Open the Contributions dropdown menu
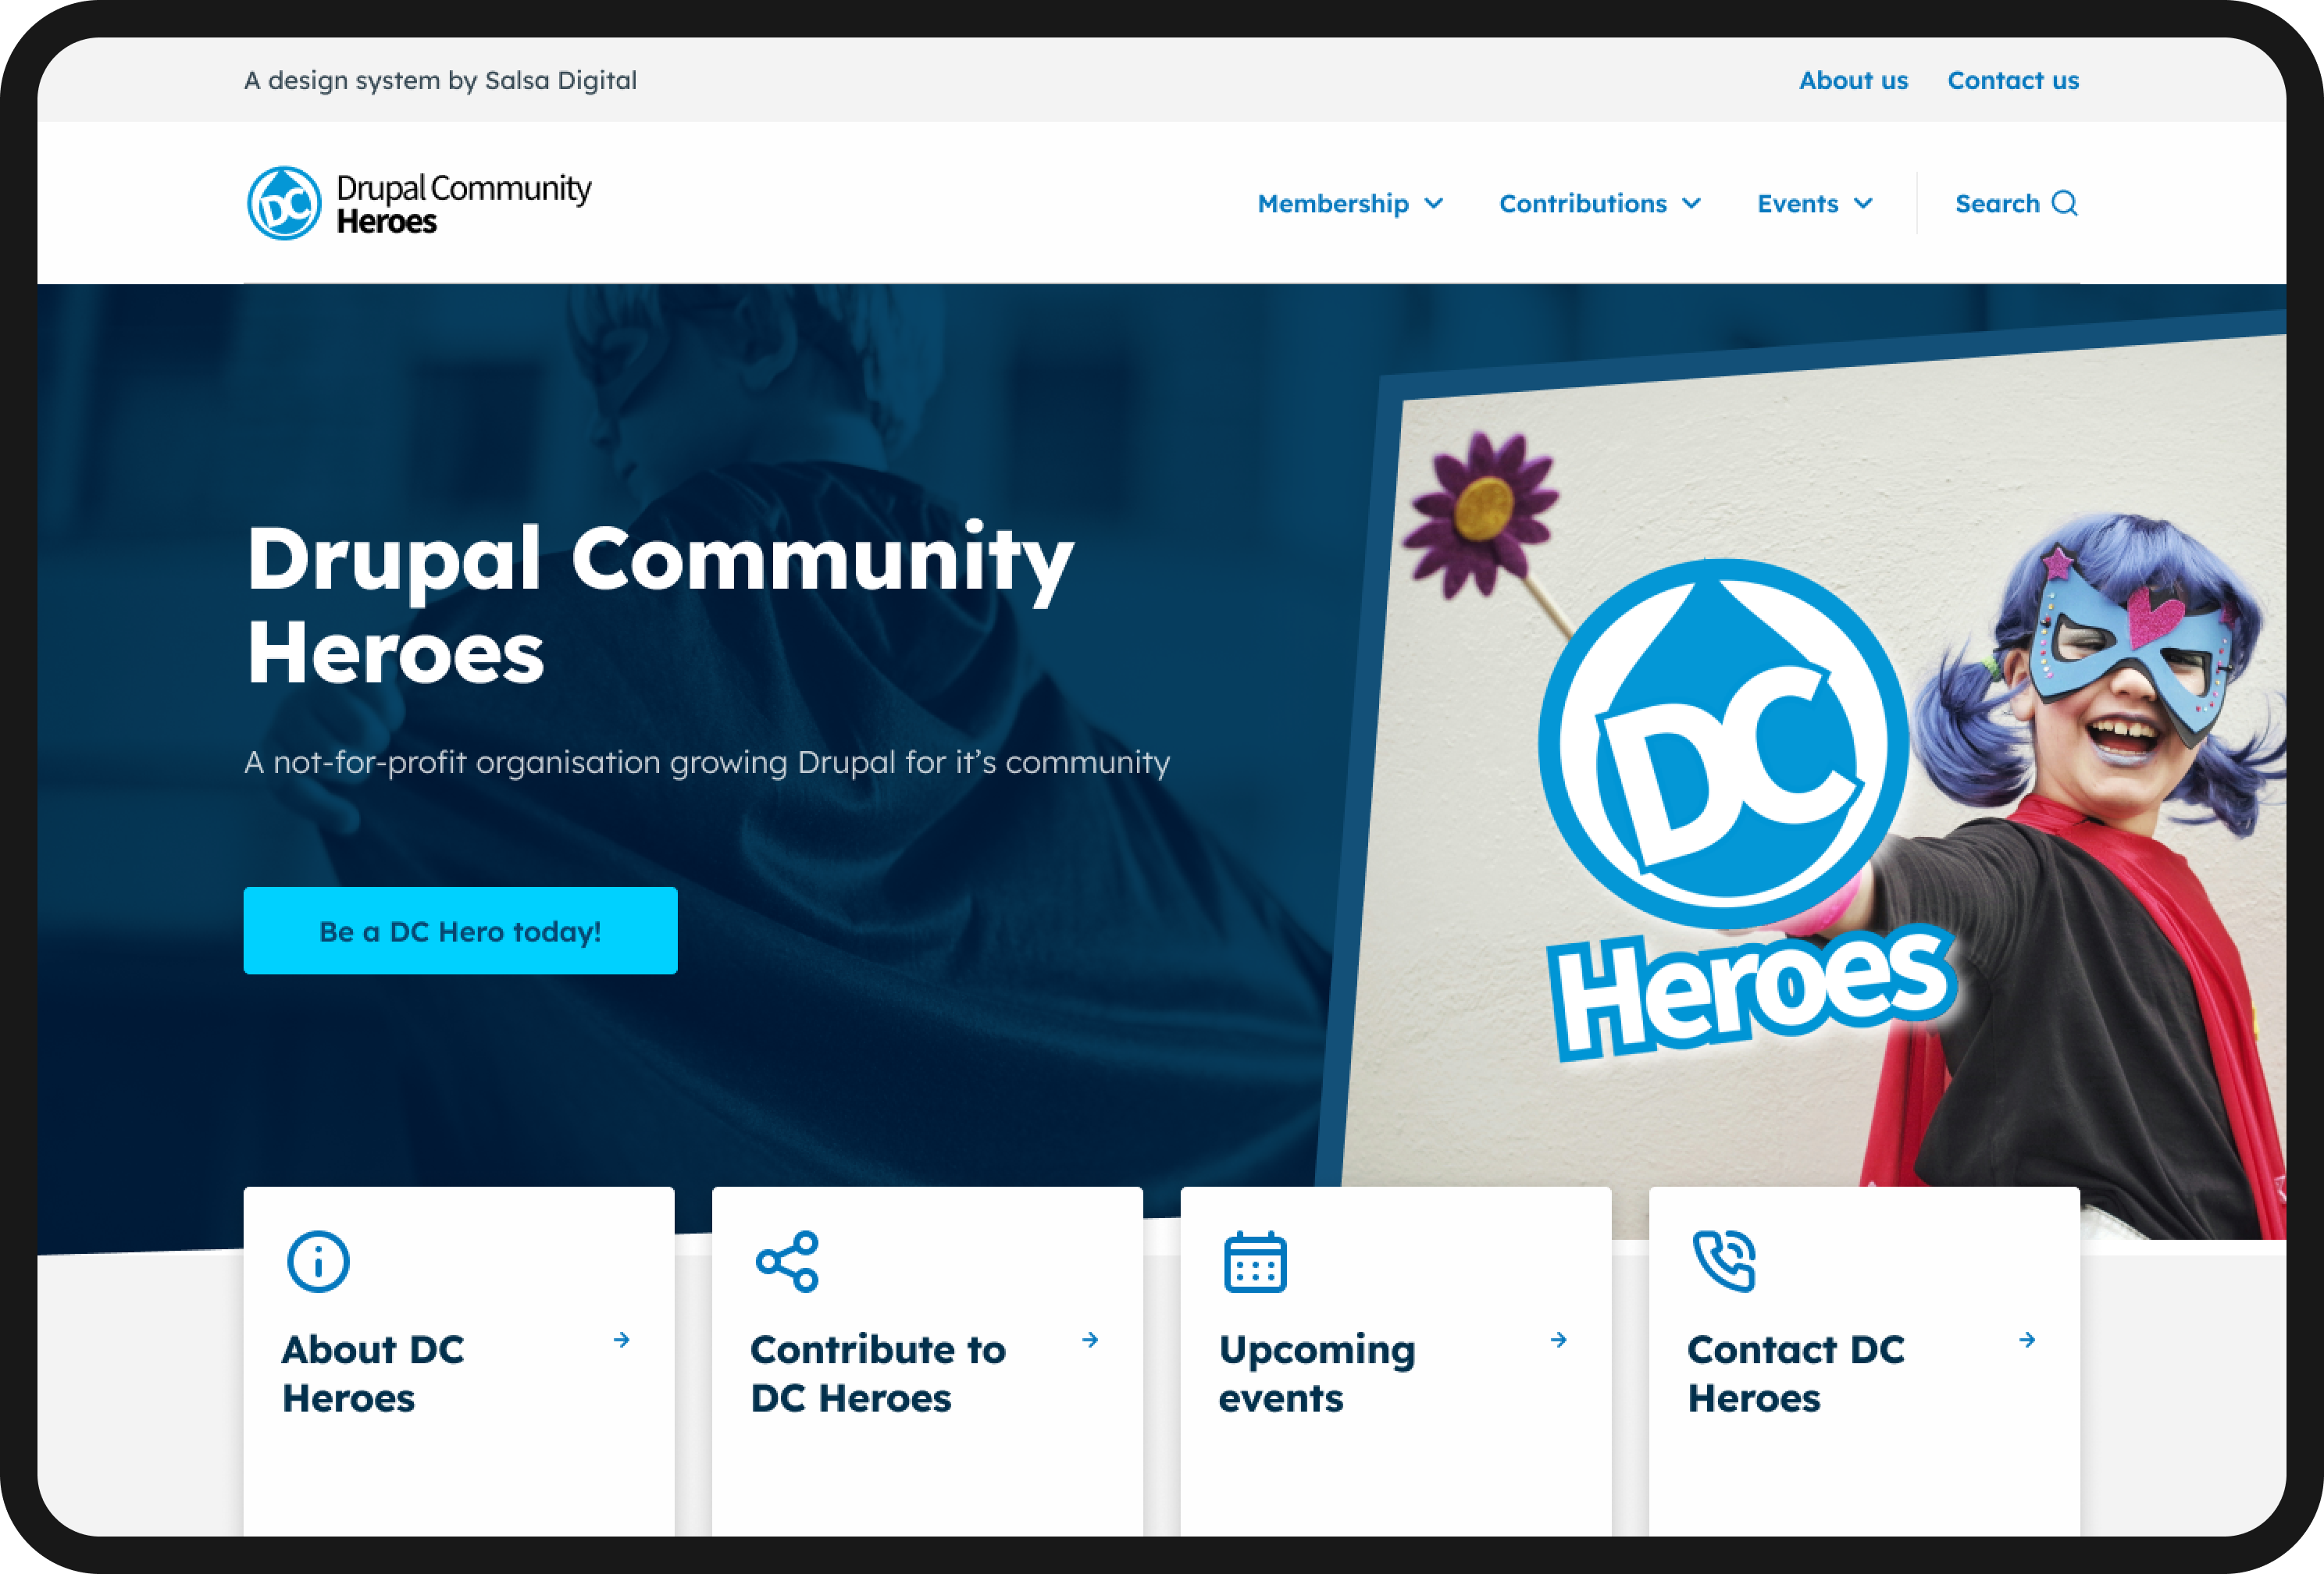Screen dimensions: 2324x1574 point(1598,203)
